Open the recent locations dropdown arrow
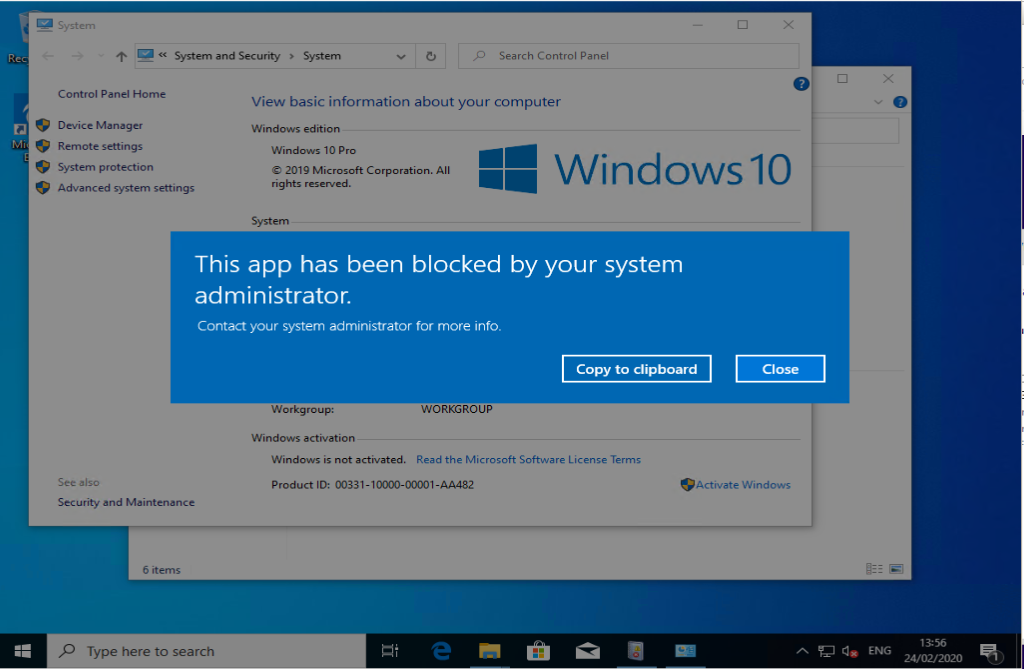Viewport: 1024px width, 669px height. point(101,56)
